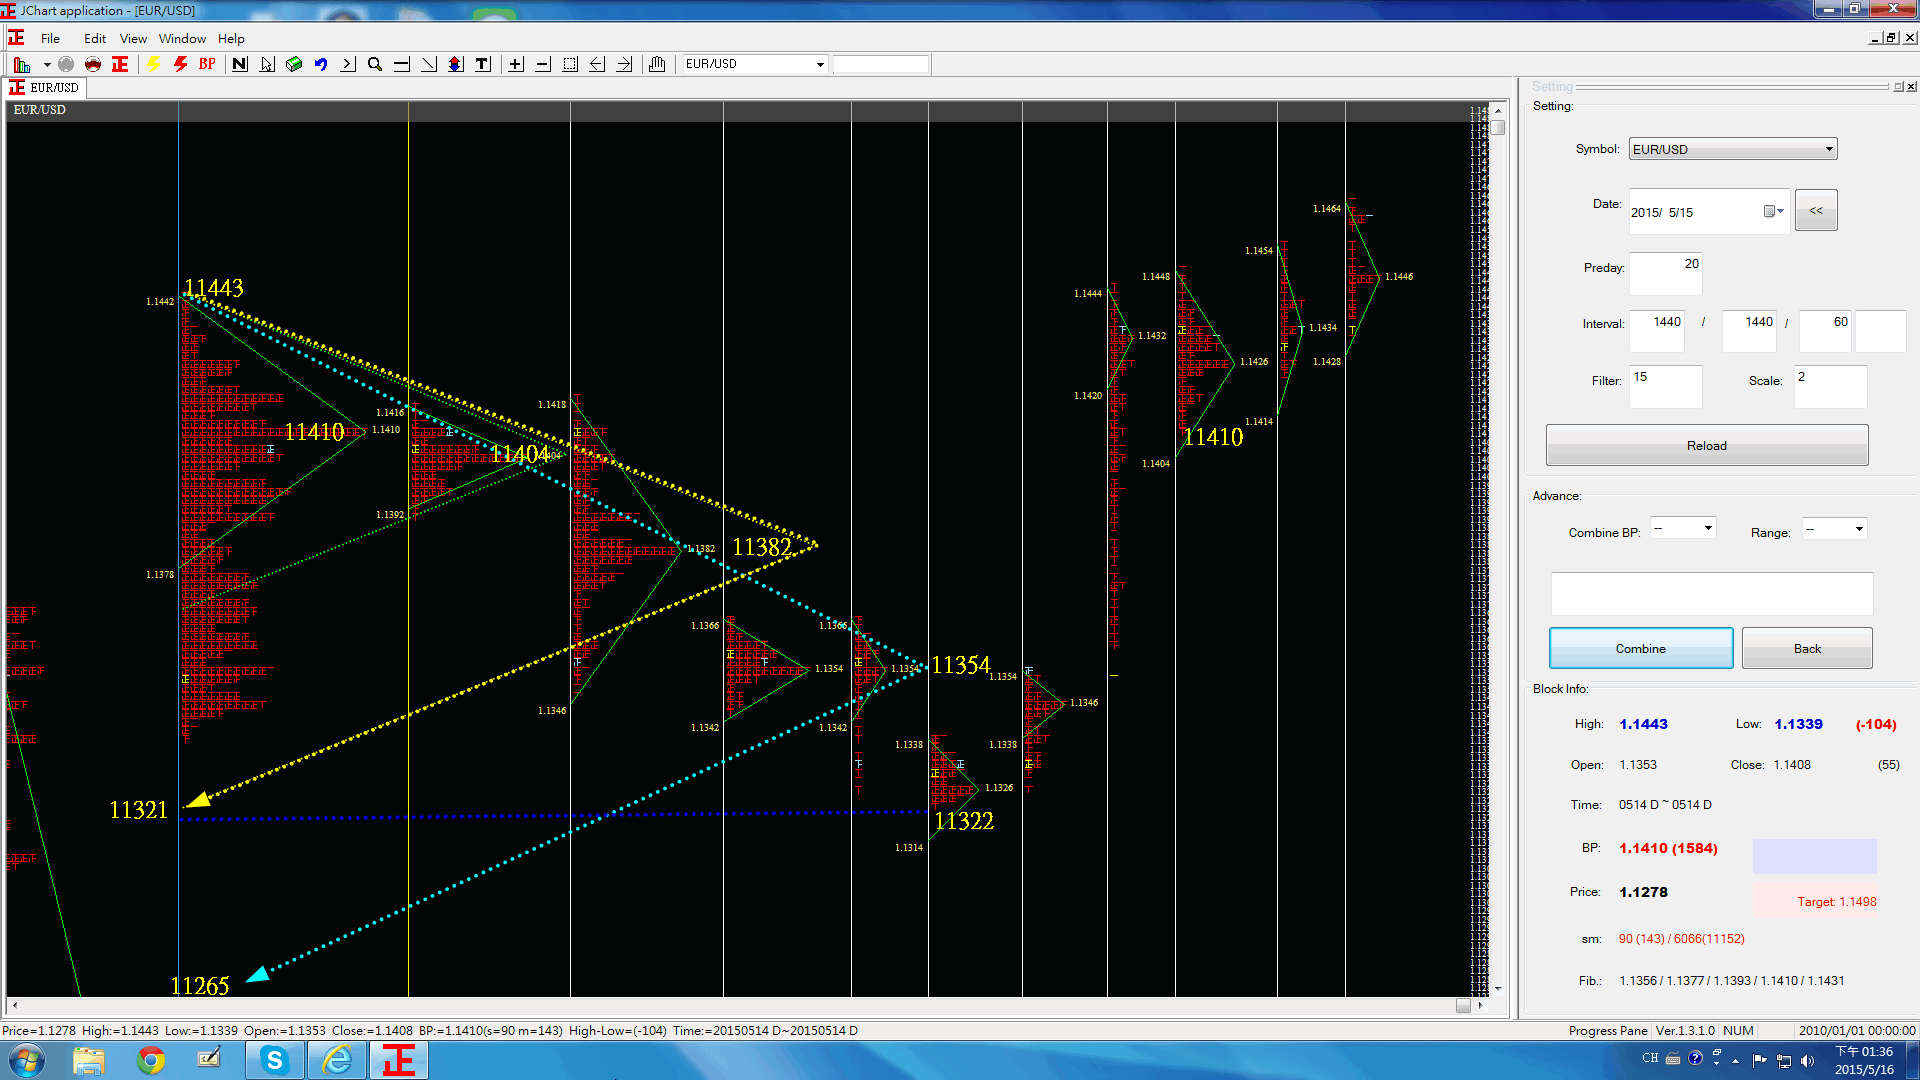This screenshot has height=1080, width=1920.
Task: Click the taskbar volume speaker icon
Action: [1807, 1060]
